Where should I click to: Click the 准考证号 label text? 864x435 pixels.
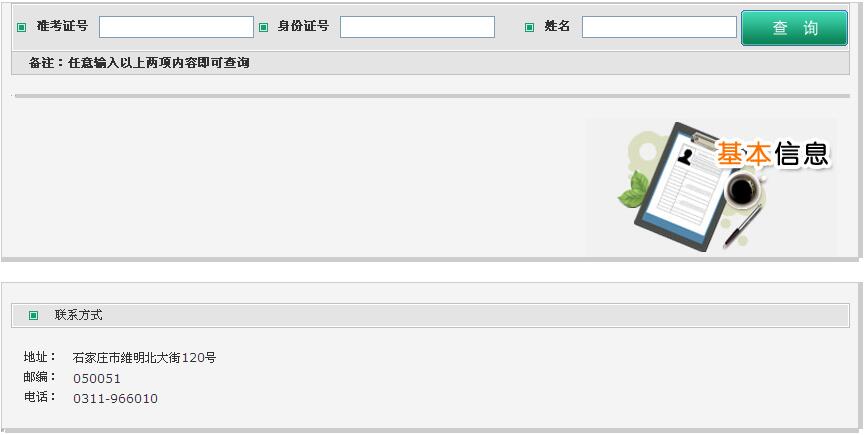pos(62,26)
